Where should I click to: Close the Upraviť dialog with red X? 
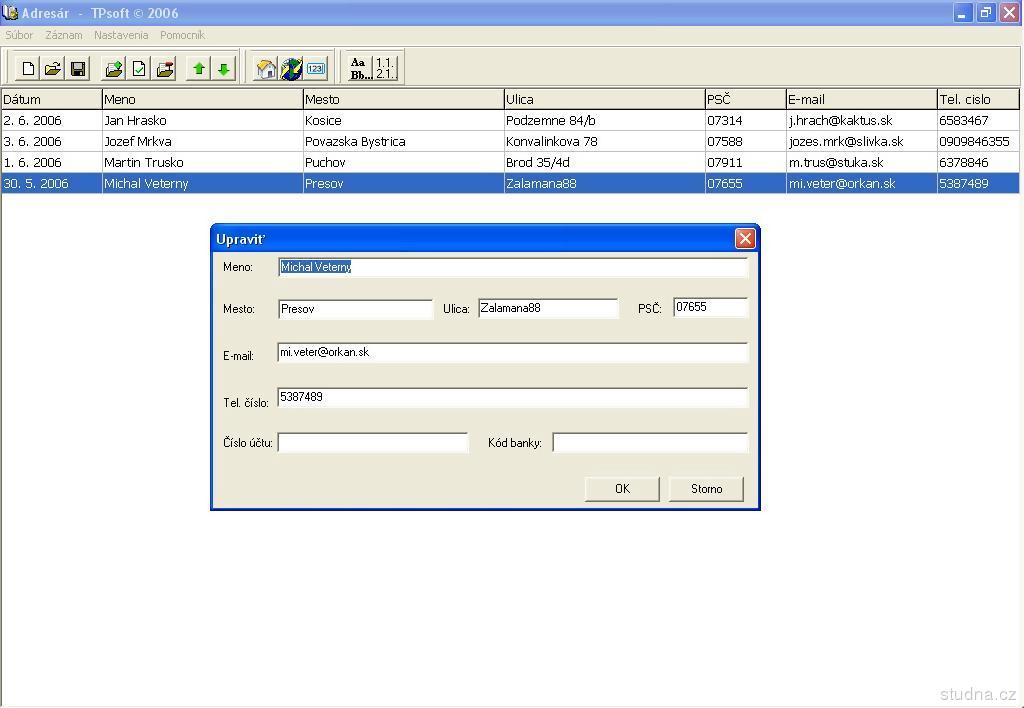[x=745, y=238]
